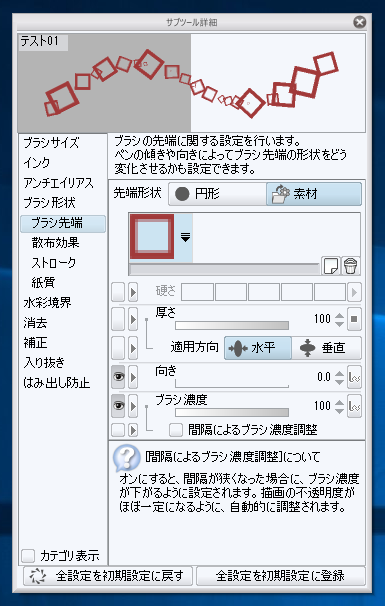Select 水彩境界 category
Image resolution: width=385 pixels, height=606 pixels.
point(47,303)
